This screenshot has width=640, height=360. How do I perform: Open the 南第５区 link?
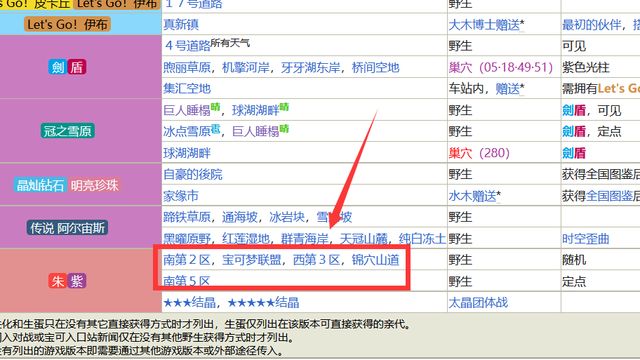pyautogui.click(x=187, y=281)
